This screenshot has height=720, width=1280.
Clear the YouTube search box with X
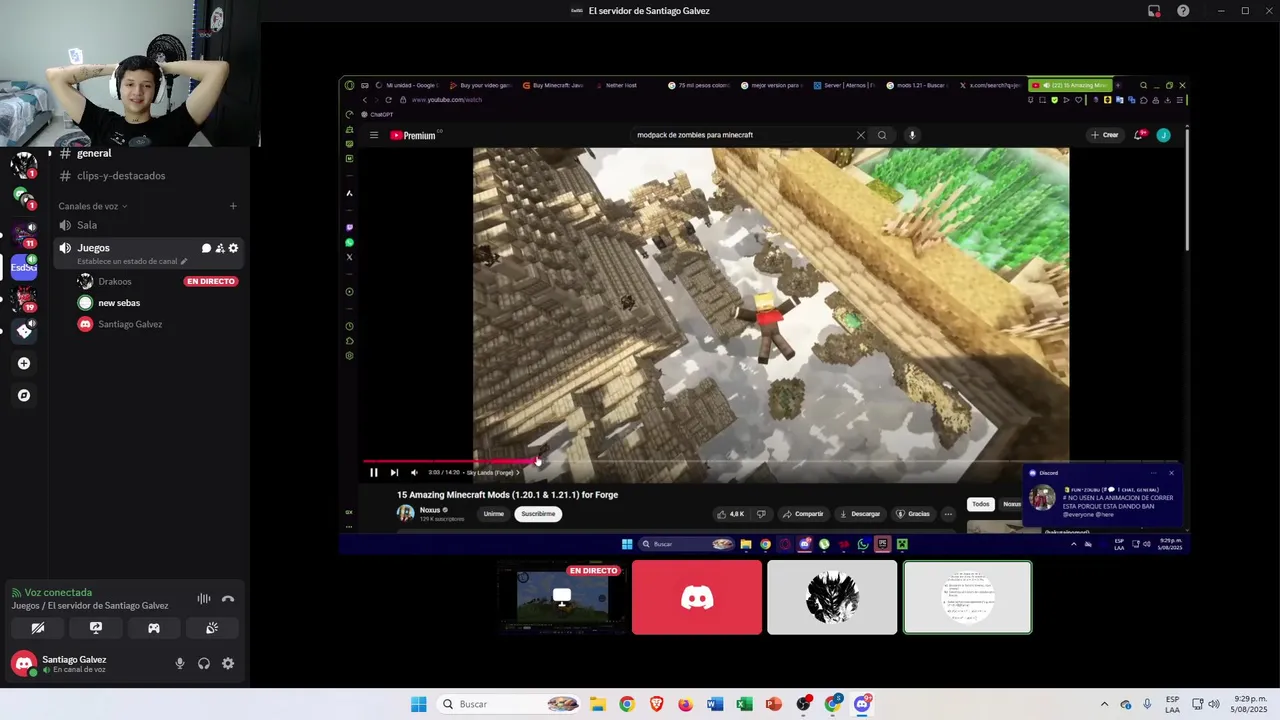pos(860,135)
